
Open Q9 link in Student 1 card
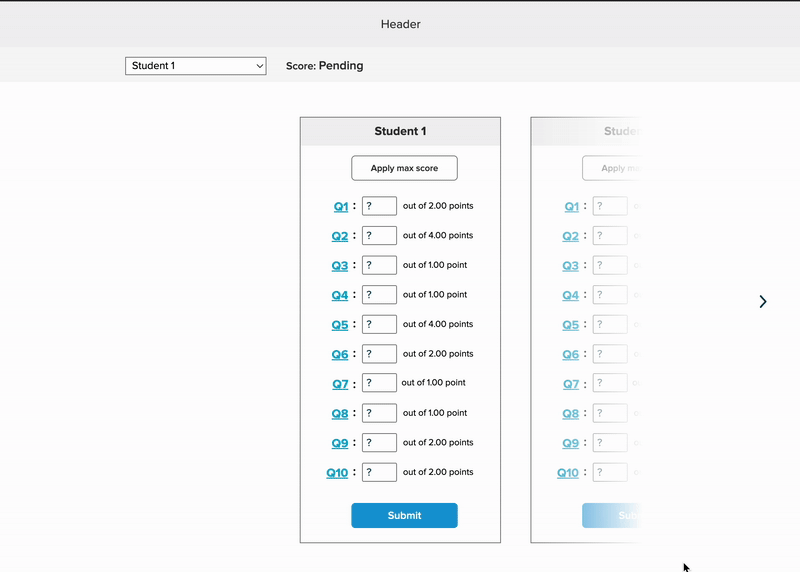[x=340, y=443]
